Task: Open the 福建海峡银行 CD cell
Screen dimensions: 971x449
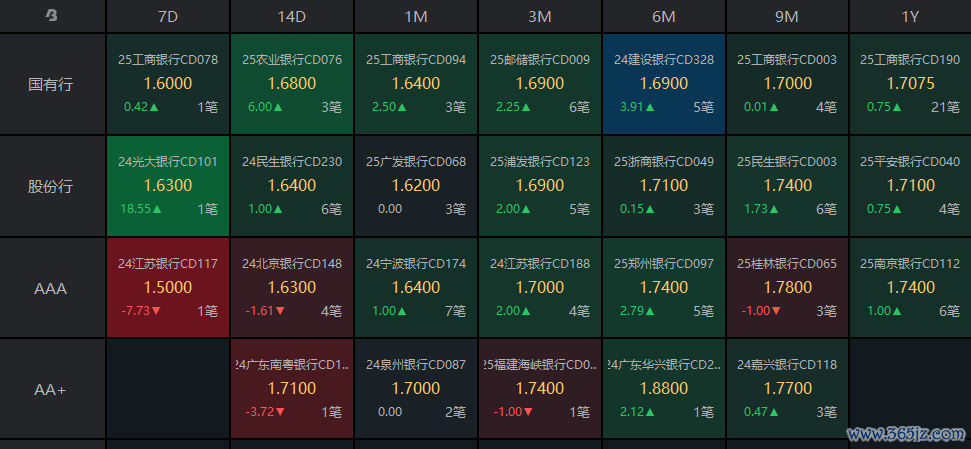Action: pyautogui.click(x=539, y=389)
